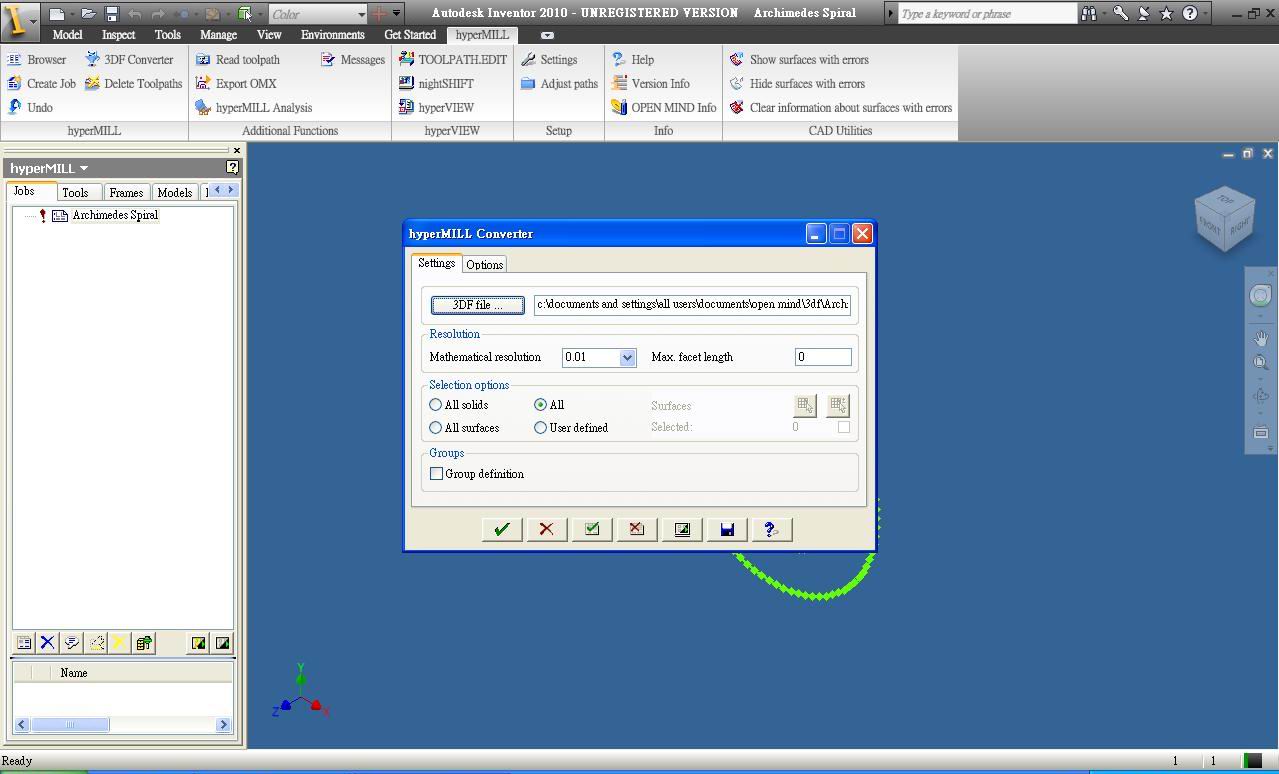The height and width of the screenshot is (774, 1279).
Task: Show Version Info
Action: click(x=651, y=84)
